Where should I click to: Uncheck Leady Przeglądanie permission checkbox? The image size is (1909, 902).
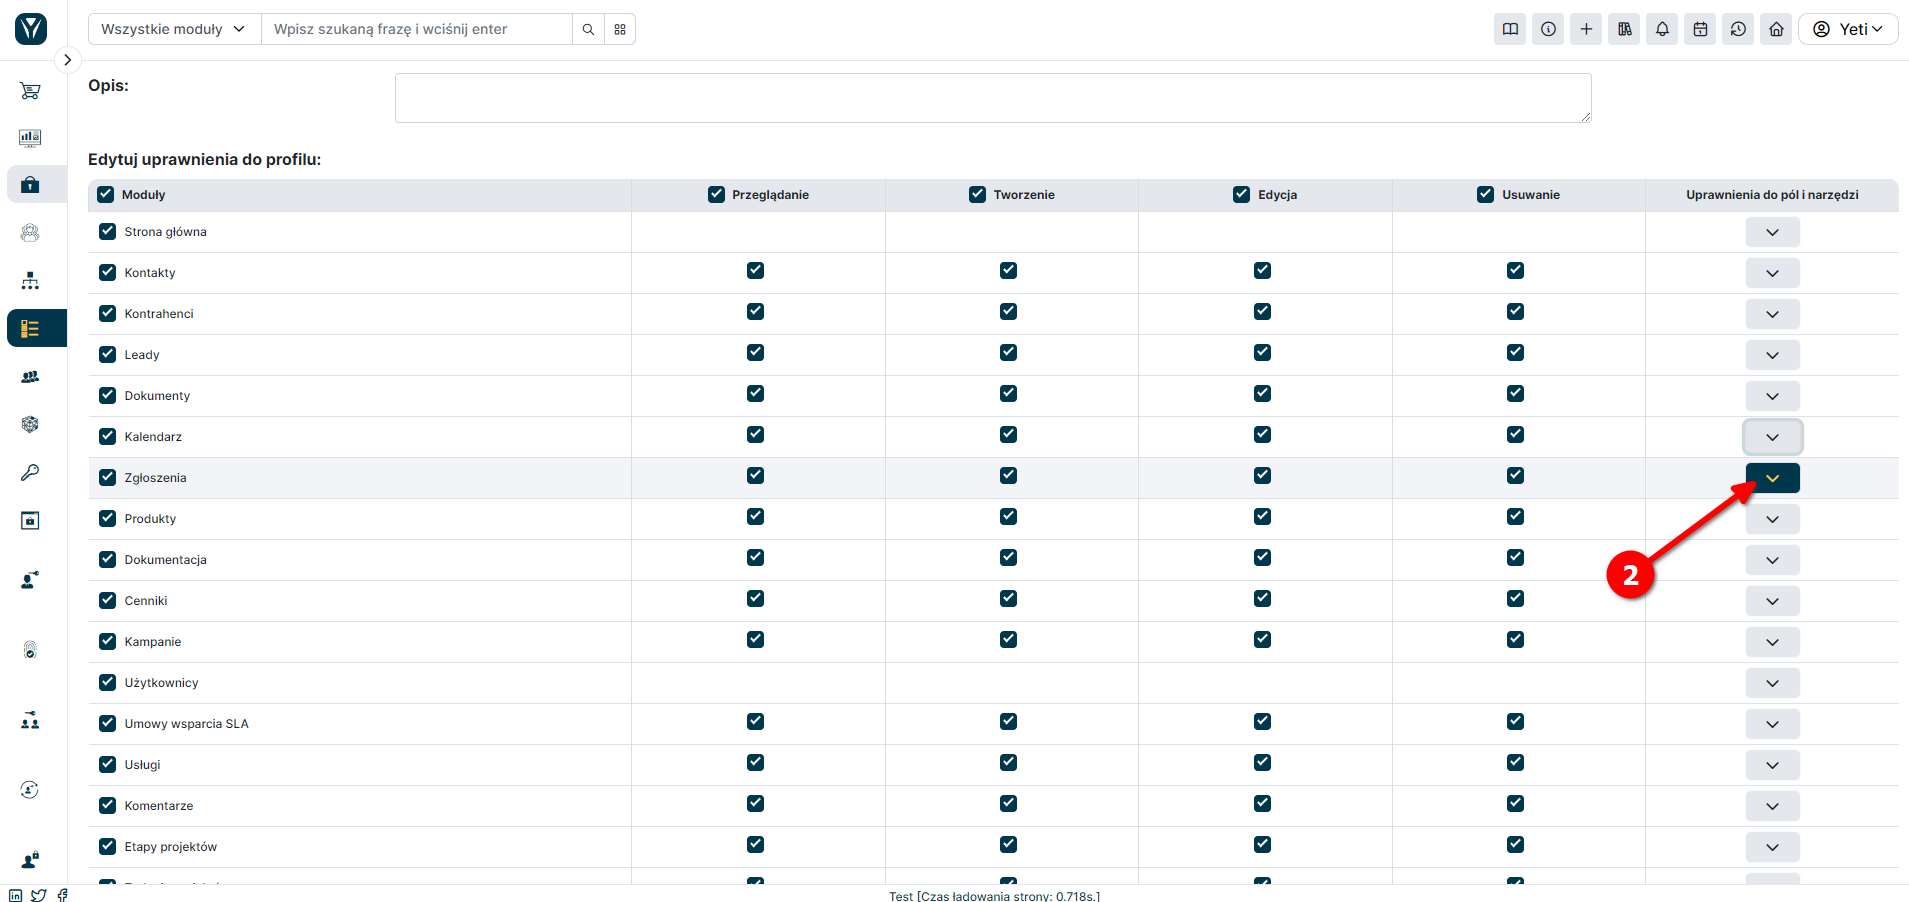tap(755, 352)
